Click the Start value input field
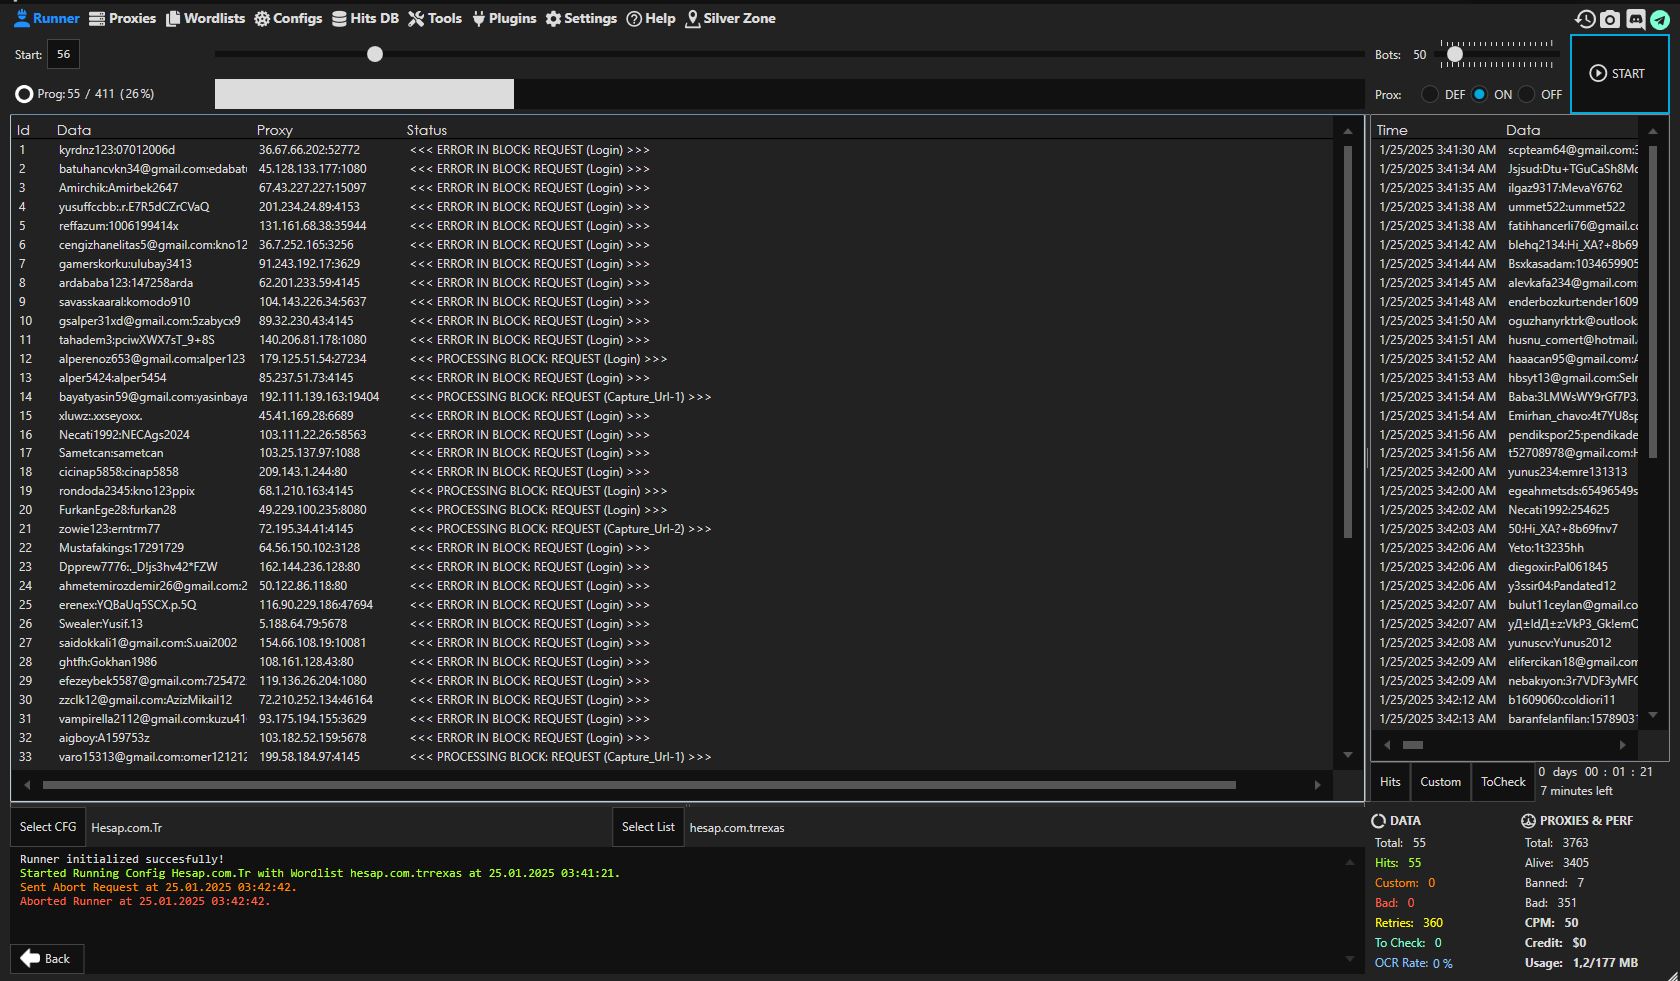This screenshot has width=1680, height=981. [x=63, y=54]
